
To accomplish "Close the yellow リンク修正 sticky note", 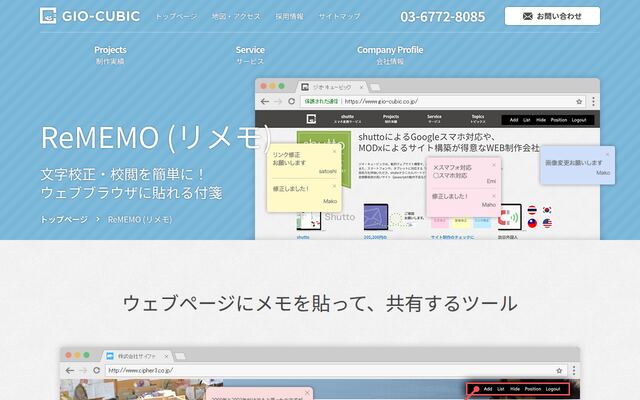I will tap(334, 151).
